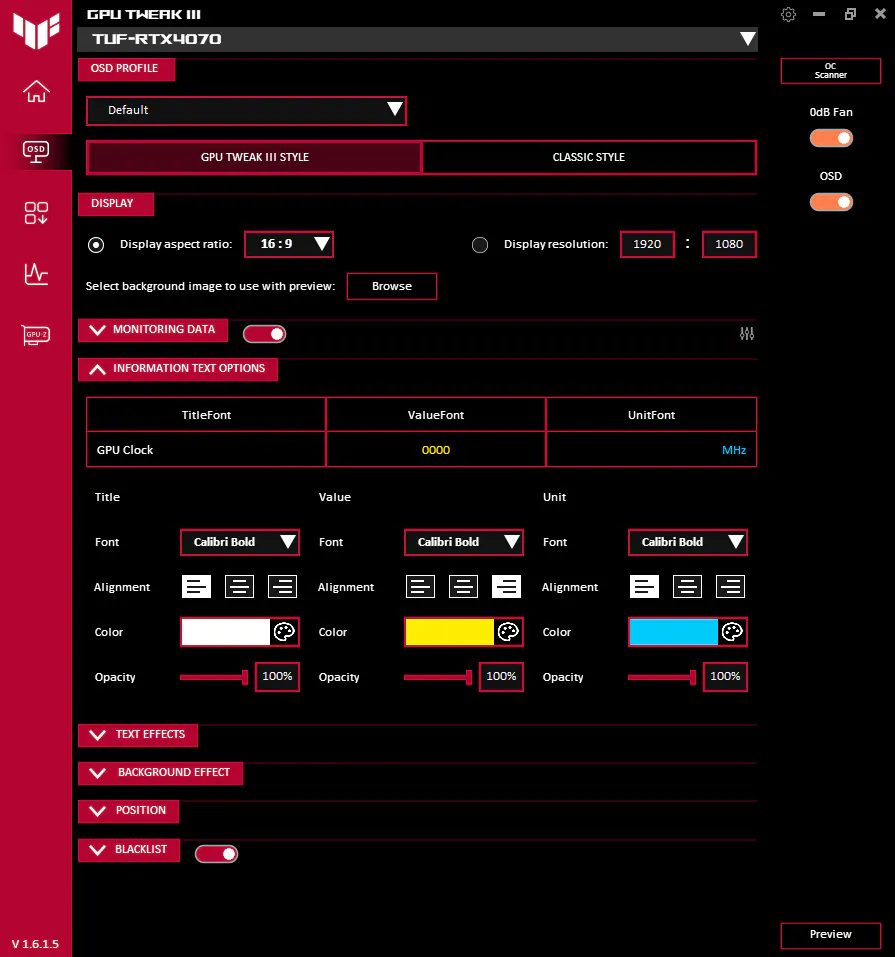Click the Display section label

(x=116, y=204)
